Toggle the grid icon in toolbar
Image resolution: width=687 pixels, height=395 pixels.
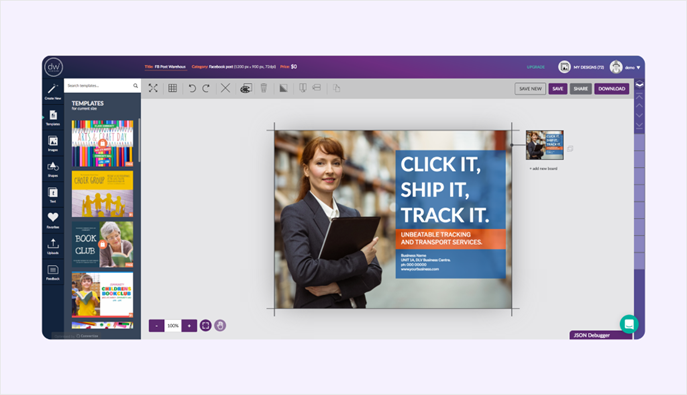[173, 88]
